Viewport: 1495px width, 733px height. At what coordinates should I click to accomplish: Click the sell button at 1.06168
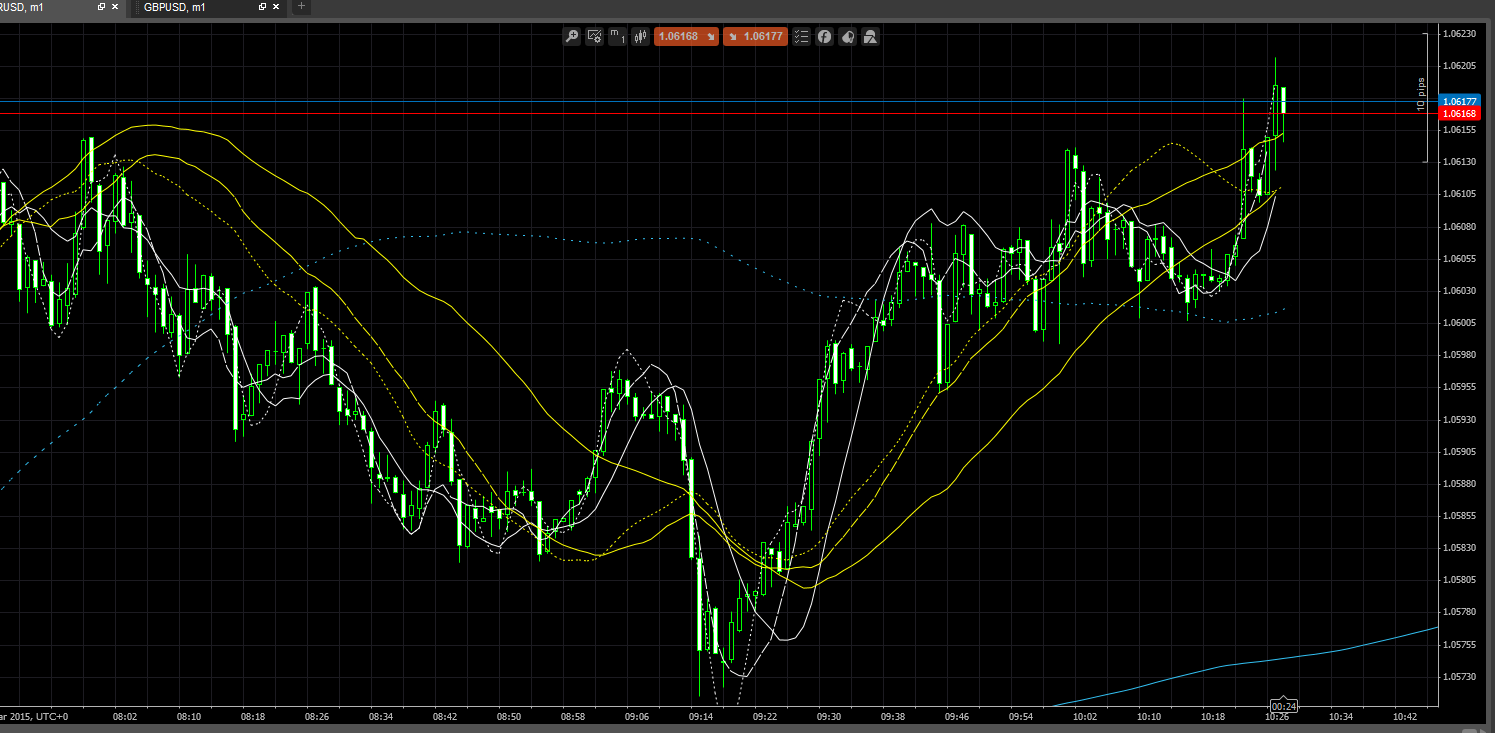click(x=686, y=36)
